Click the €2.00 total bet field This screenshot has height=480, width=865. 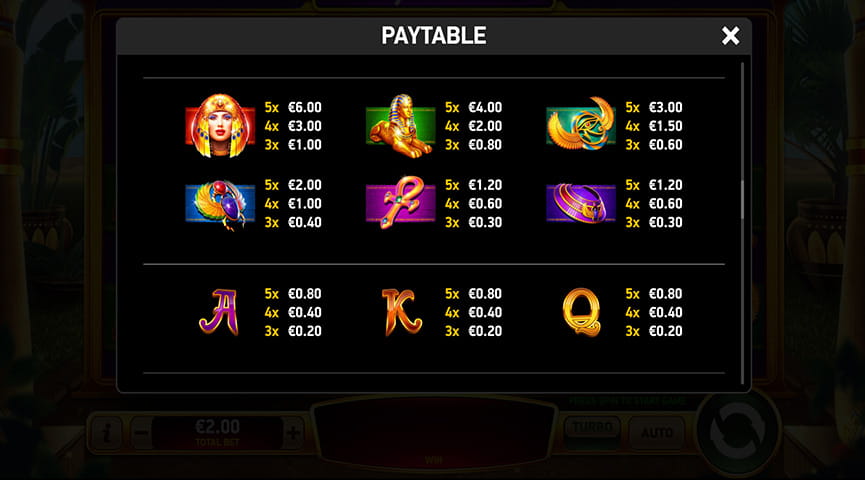(217, 433)
